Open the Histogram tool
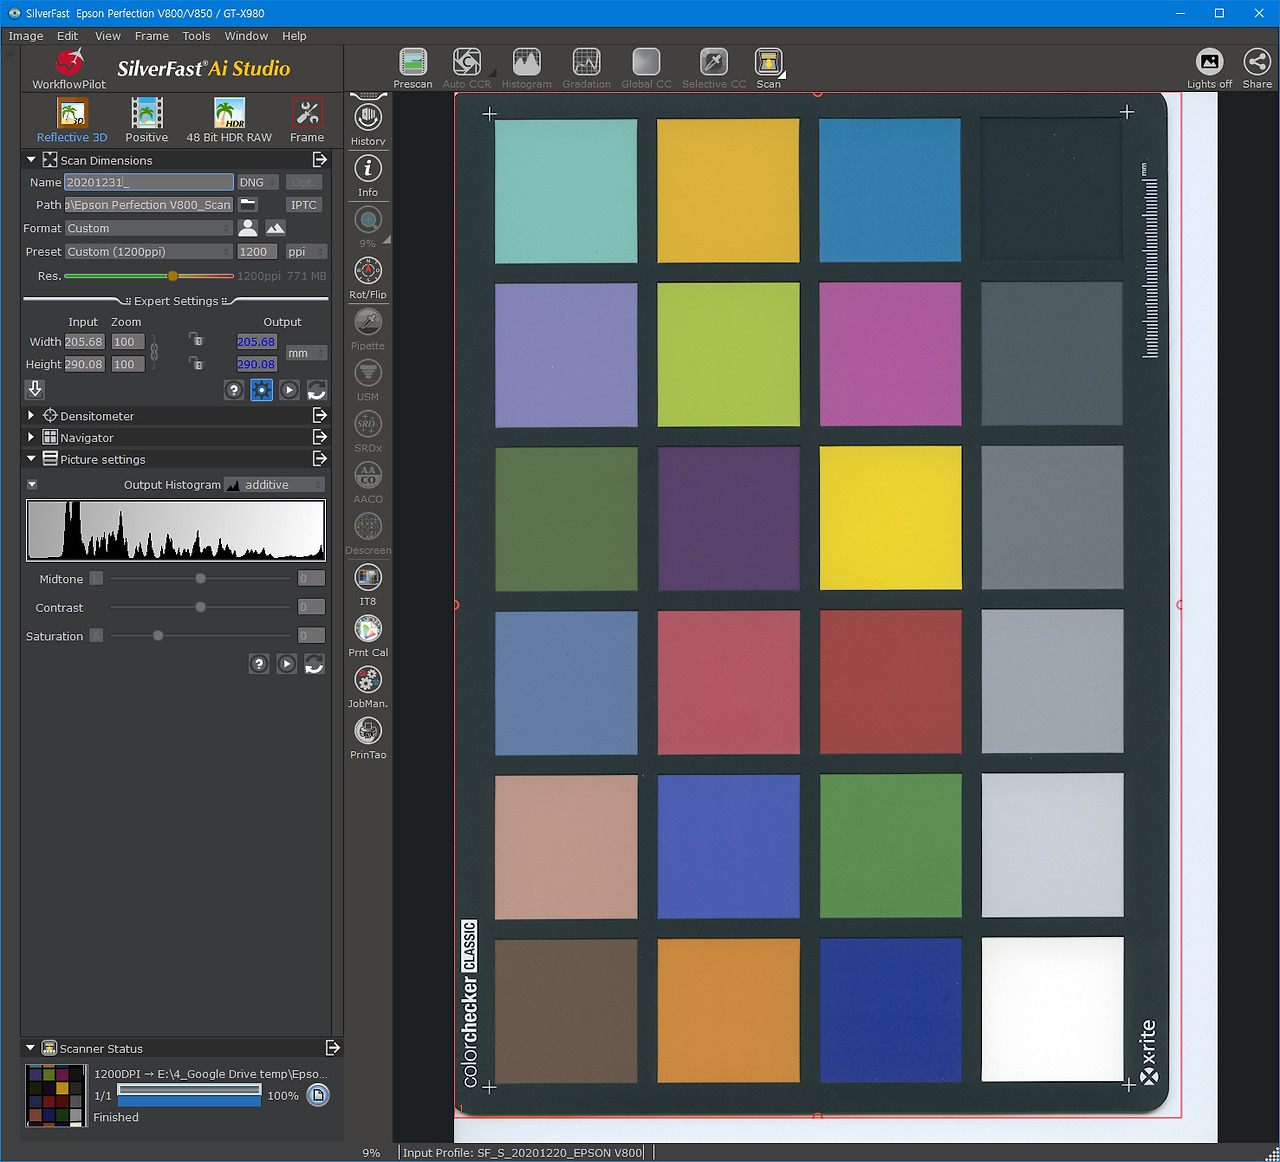Image resolution: width=1280 pixels, height=1162 pixels. pyautogui.click(x=527, y=62)
